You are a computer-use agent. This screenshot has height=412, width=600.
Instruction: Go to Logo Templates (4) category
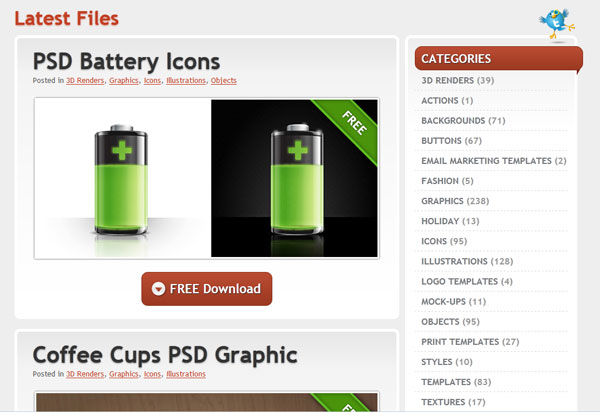467,282
